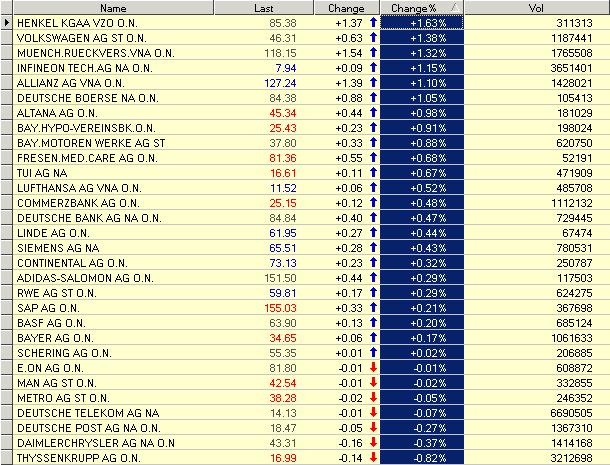Toggle sort arrow in Change% header
This screenshot has width=610, height=465.
coord(455,7)
